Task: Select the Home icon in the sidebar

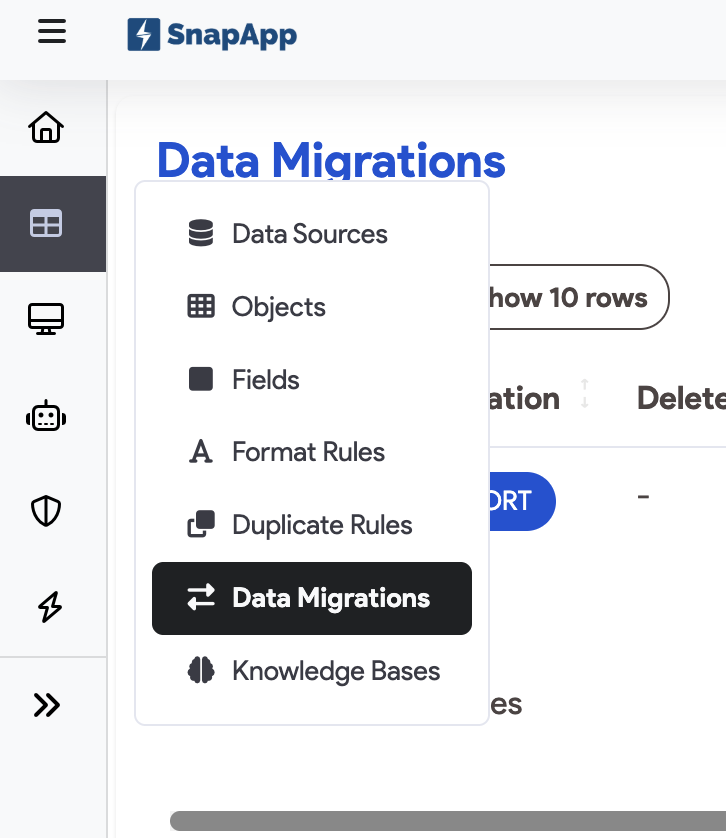Action: pyautogui.click(x=46, y=127)
